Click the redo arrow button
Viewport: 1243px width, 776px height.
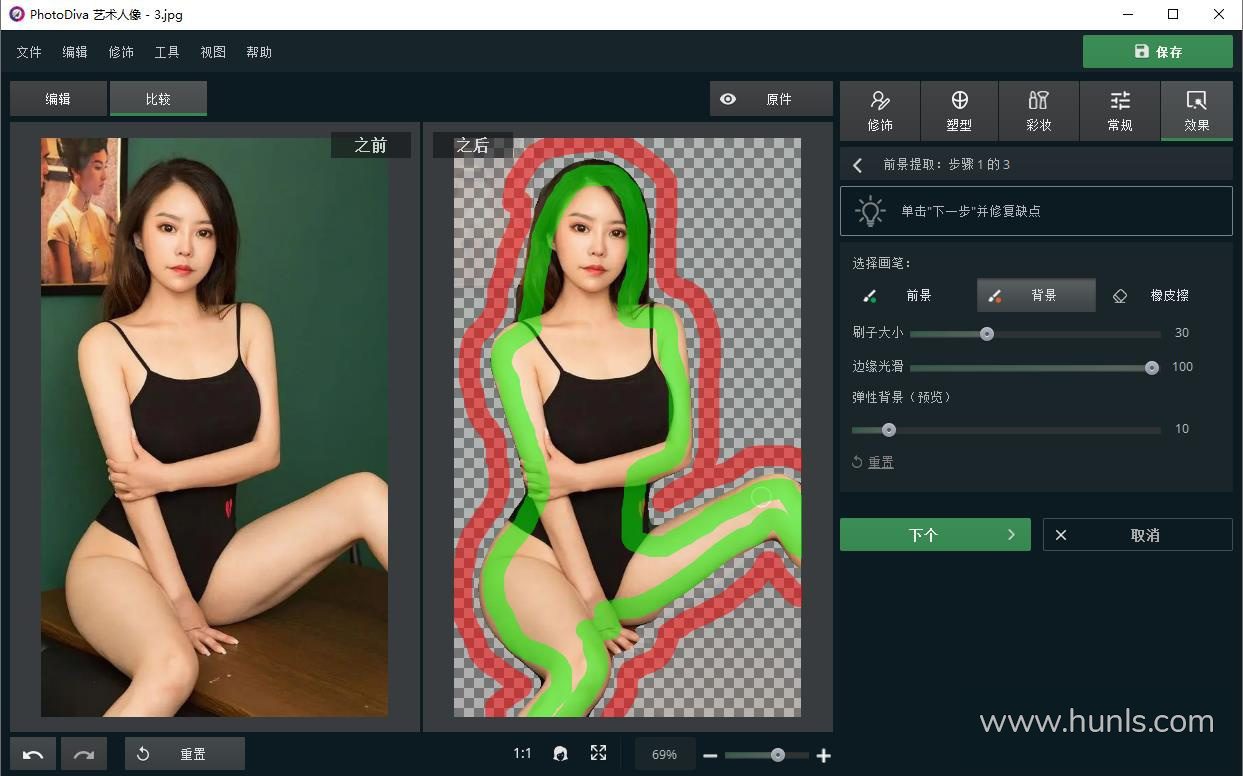point(84,754)
